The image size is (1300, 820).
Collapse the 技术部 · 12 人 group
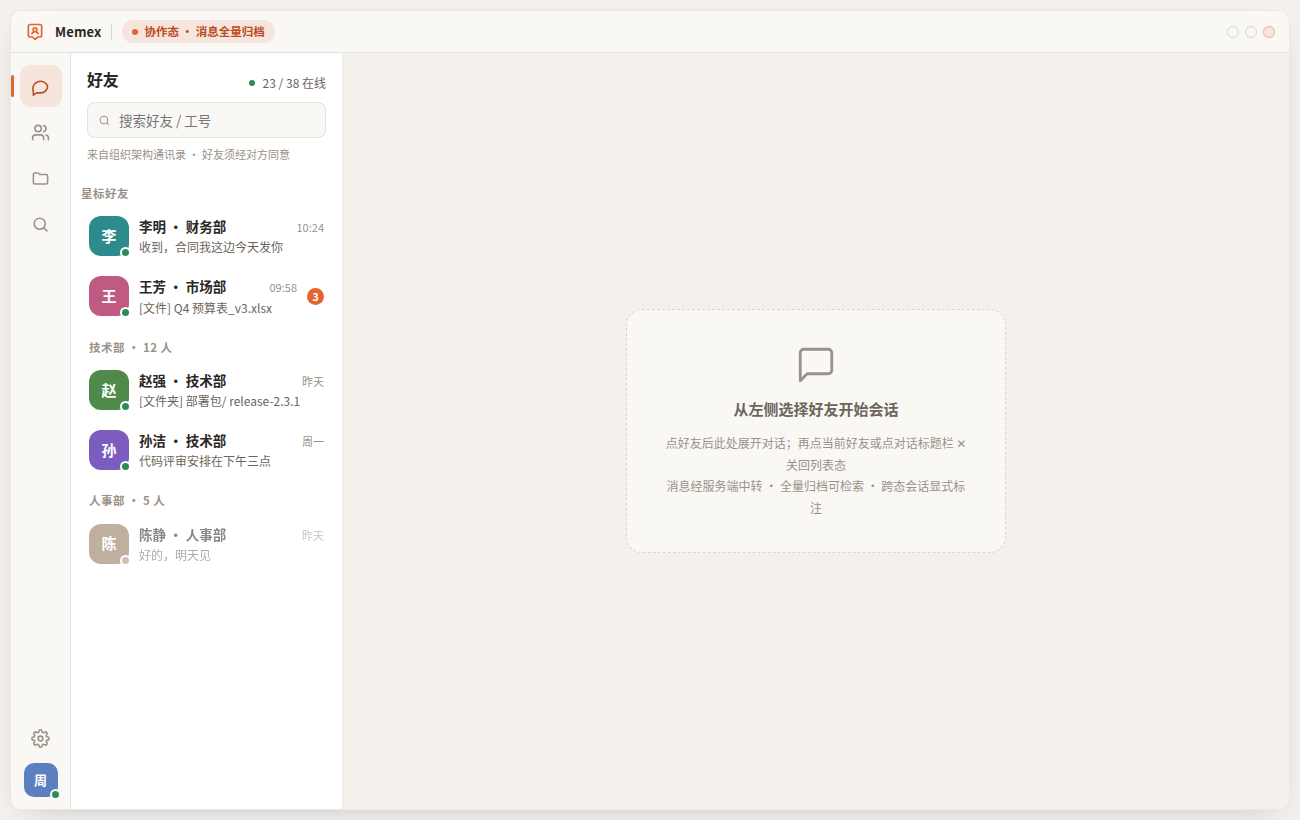[x=130, y=347]
